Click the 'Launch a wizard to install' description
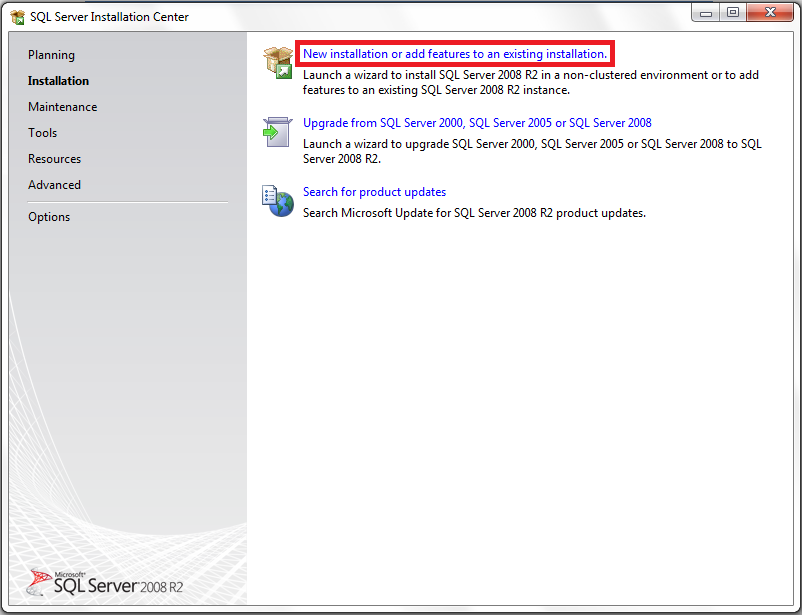Screen dimensions: 802x615 [530, 82]
